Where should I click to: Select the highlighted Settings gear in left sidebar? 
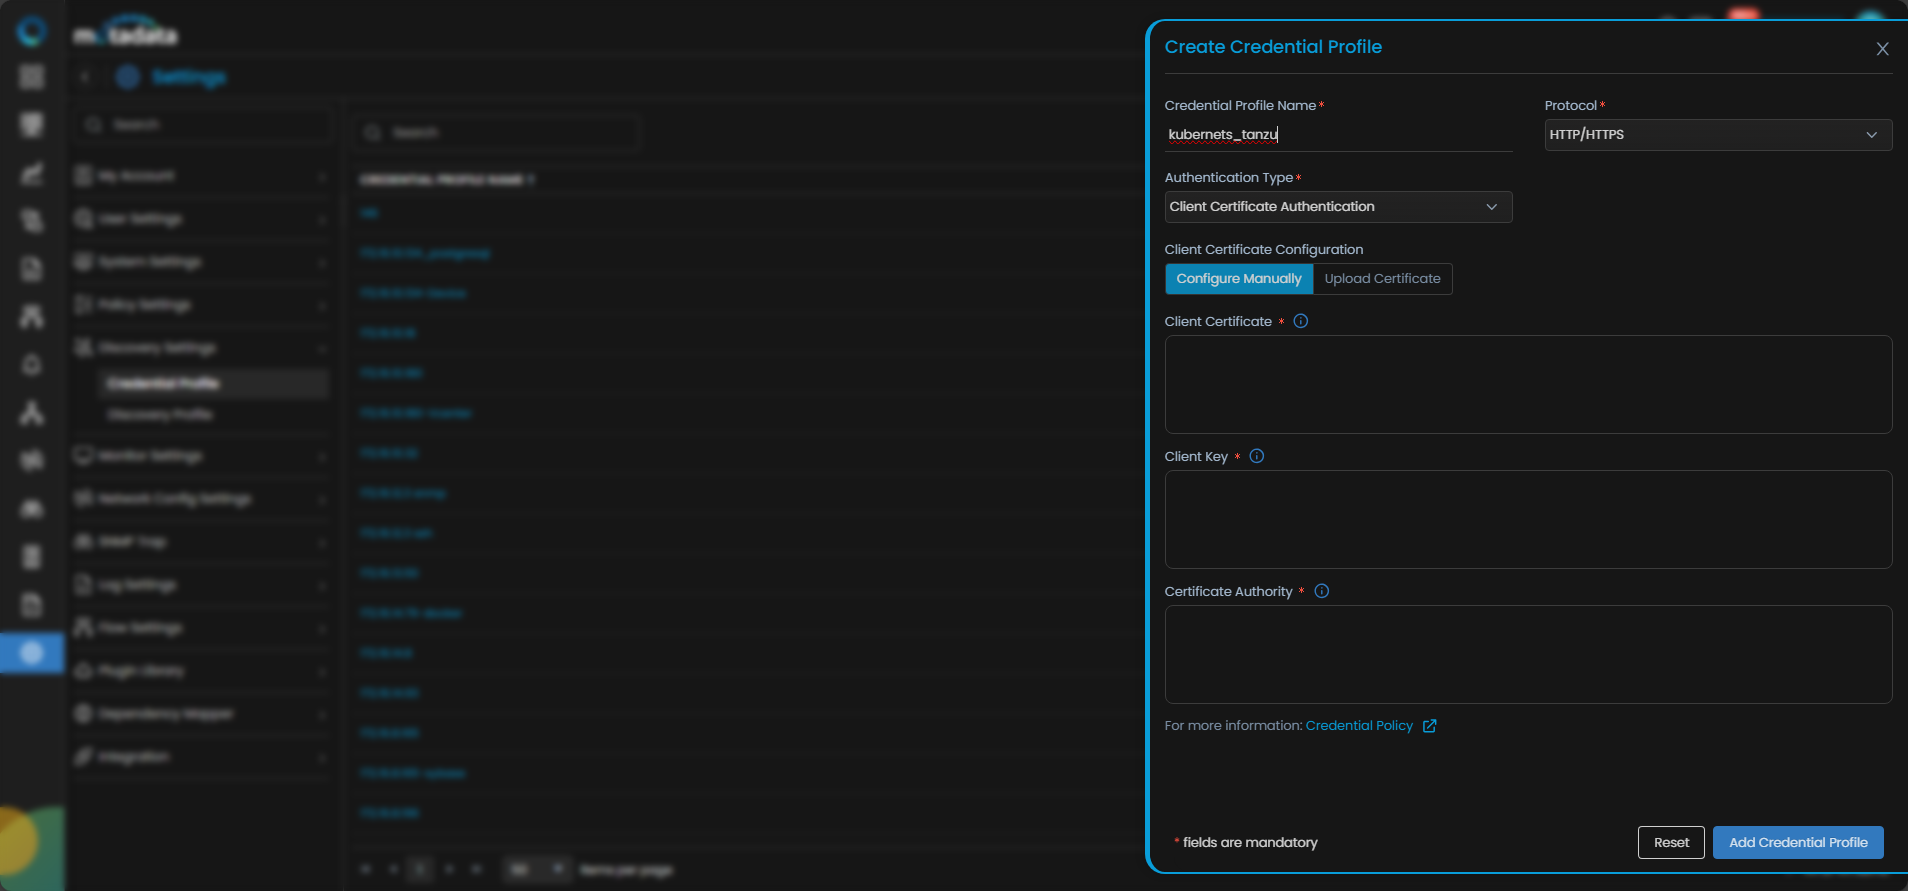[x=32, y=653]
